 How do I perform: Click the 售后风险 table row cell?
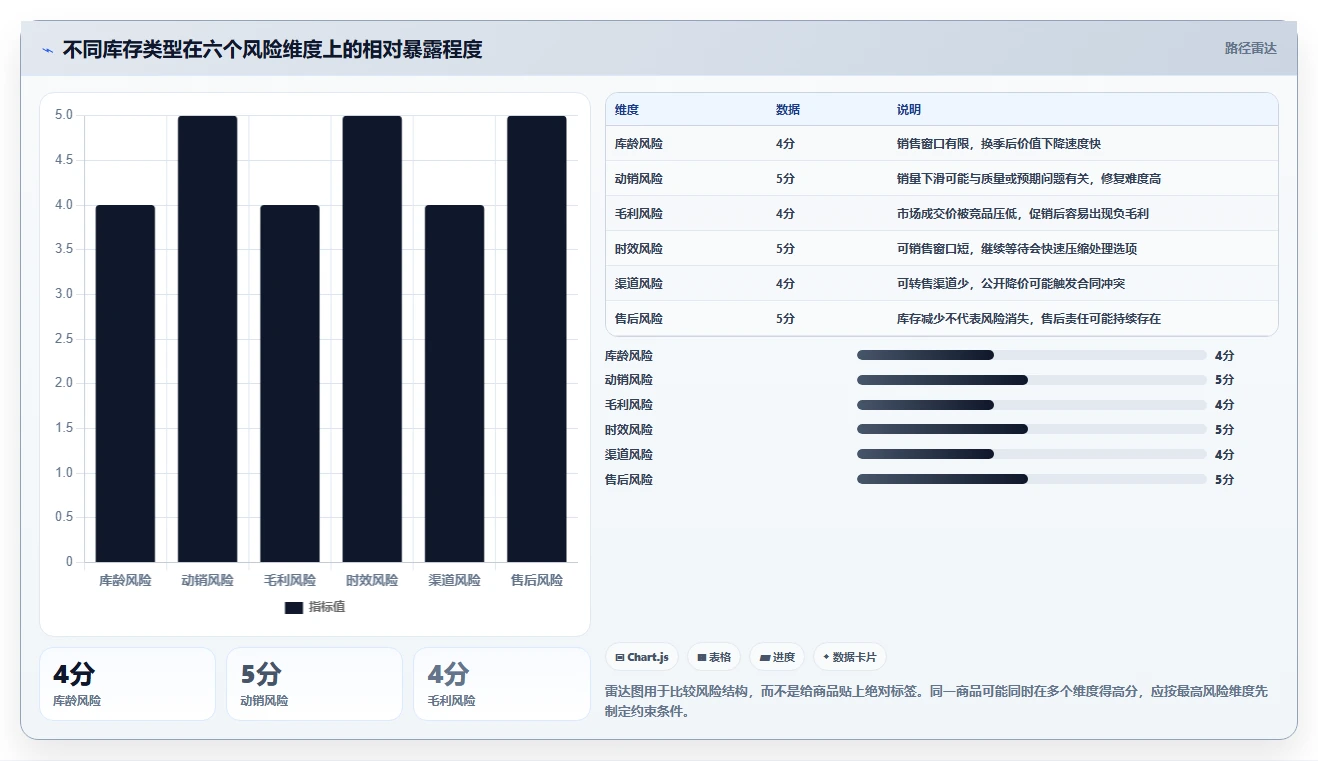639,319
